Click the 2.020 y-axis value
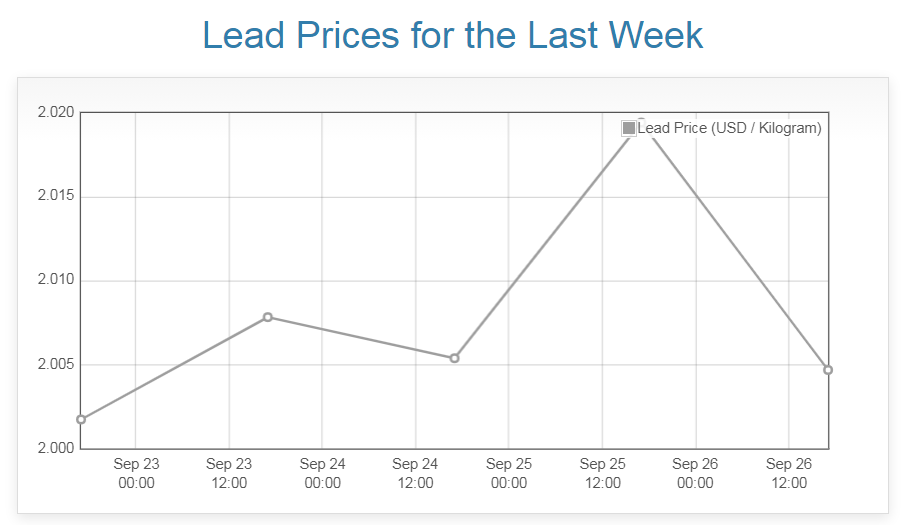The width and height of the screenshot is (905, 525). [x=56, y=113]
